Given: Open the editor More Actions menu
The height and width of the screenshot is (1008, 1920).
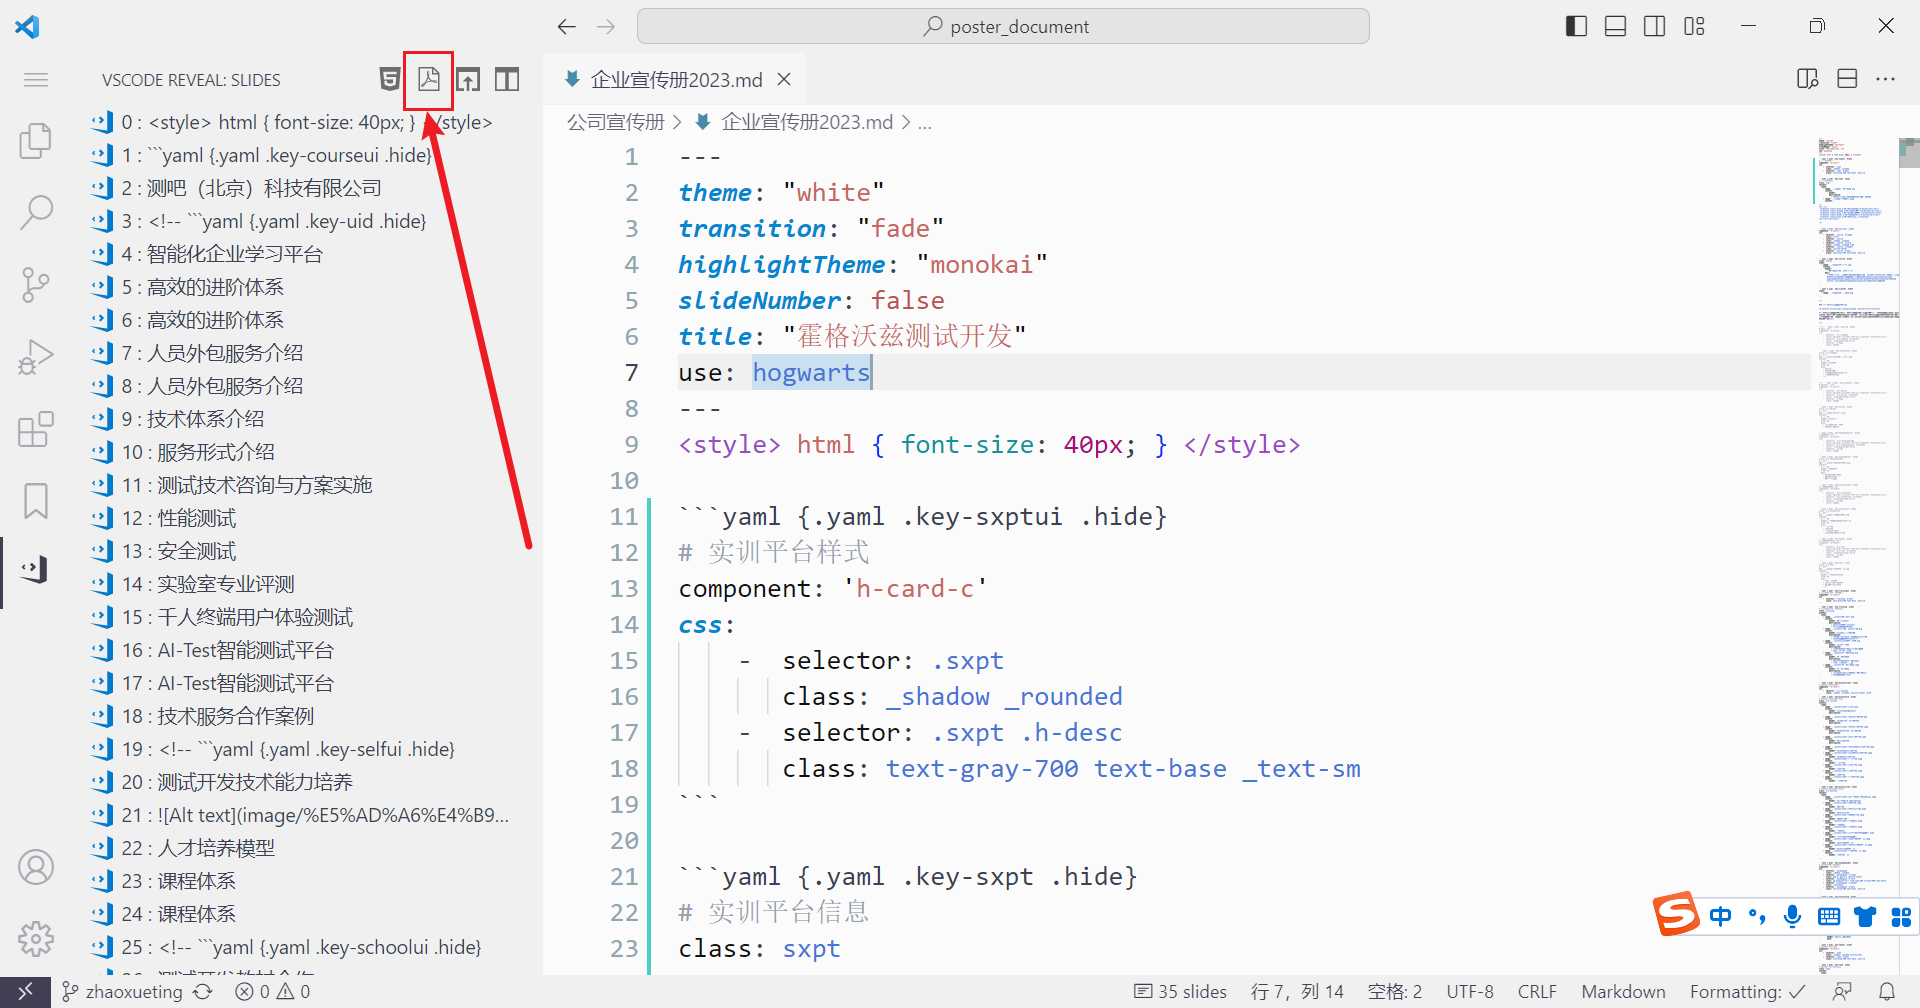Looking at the screenshot, I should pos(1885,79).
